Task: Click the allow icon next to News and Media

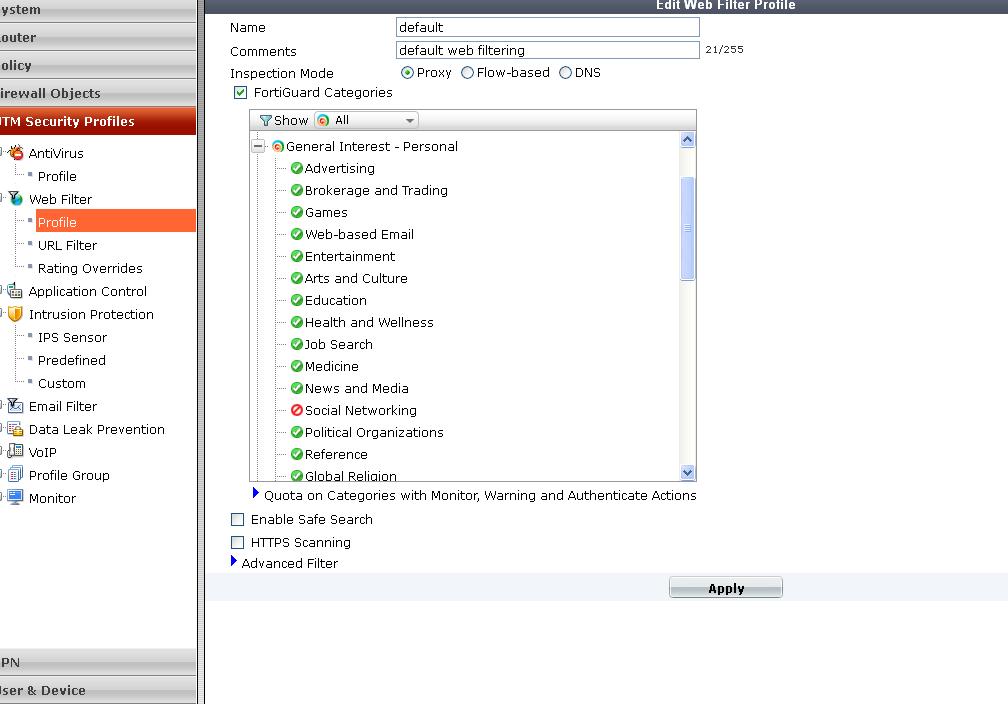Action: 296,388
